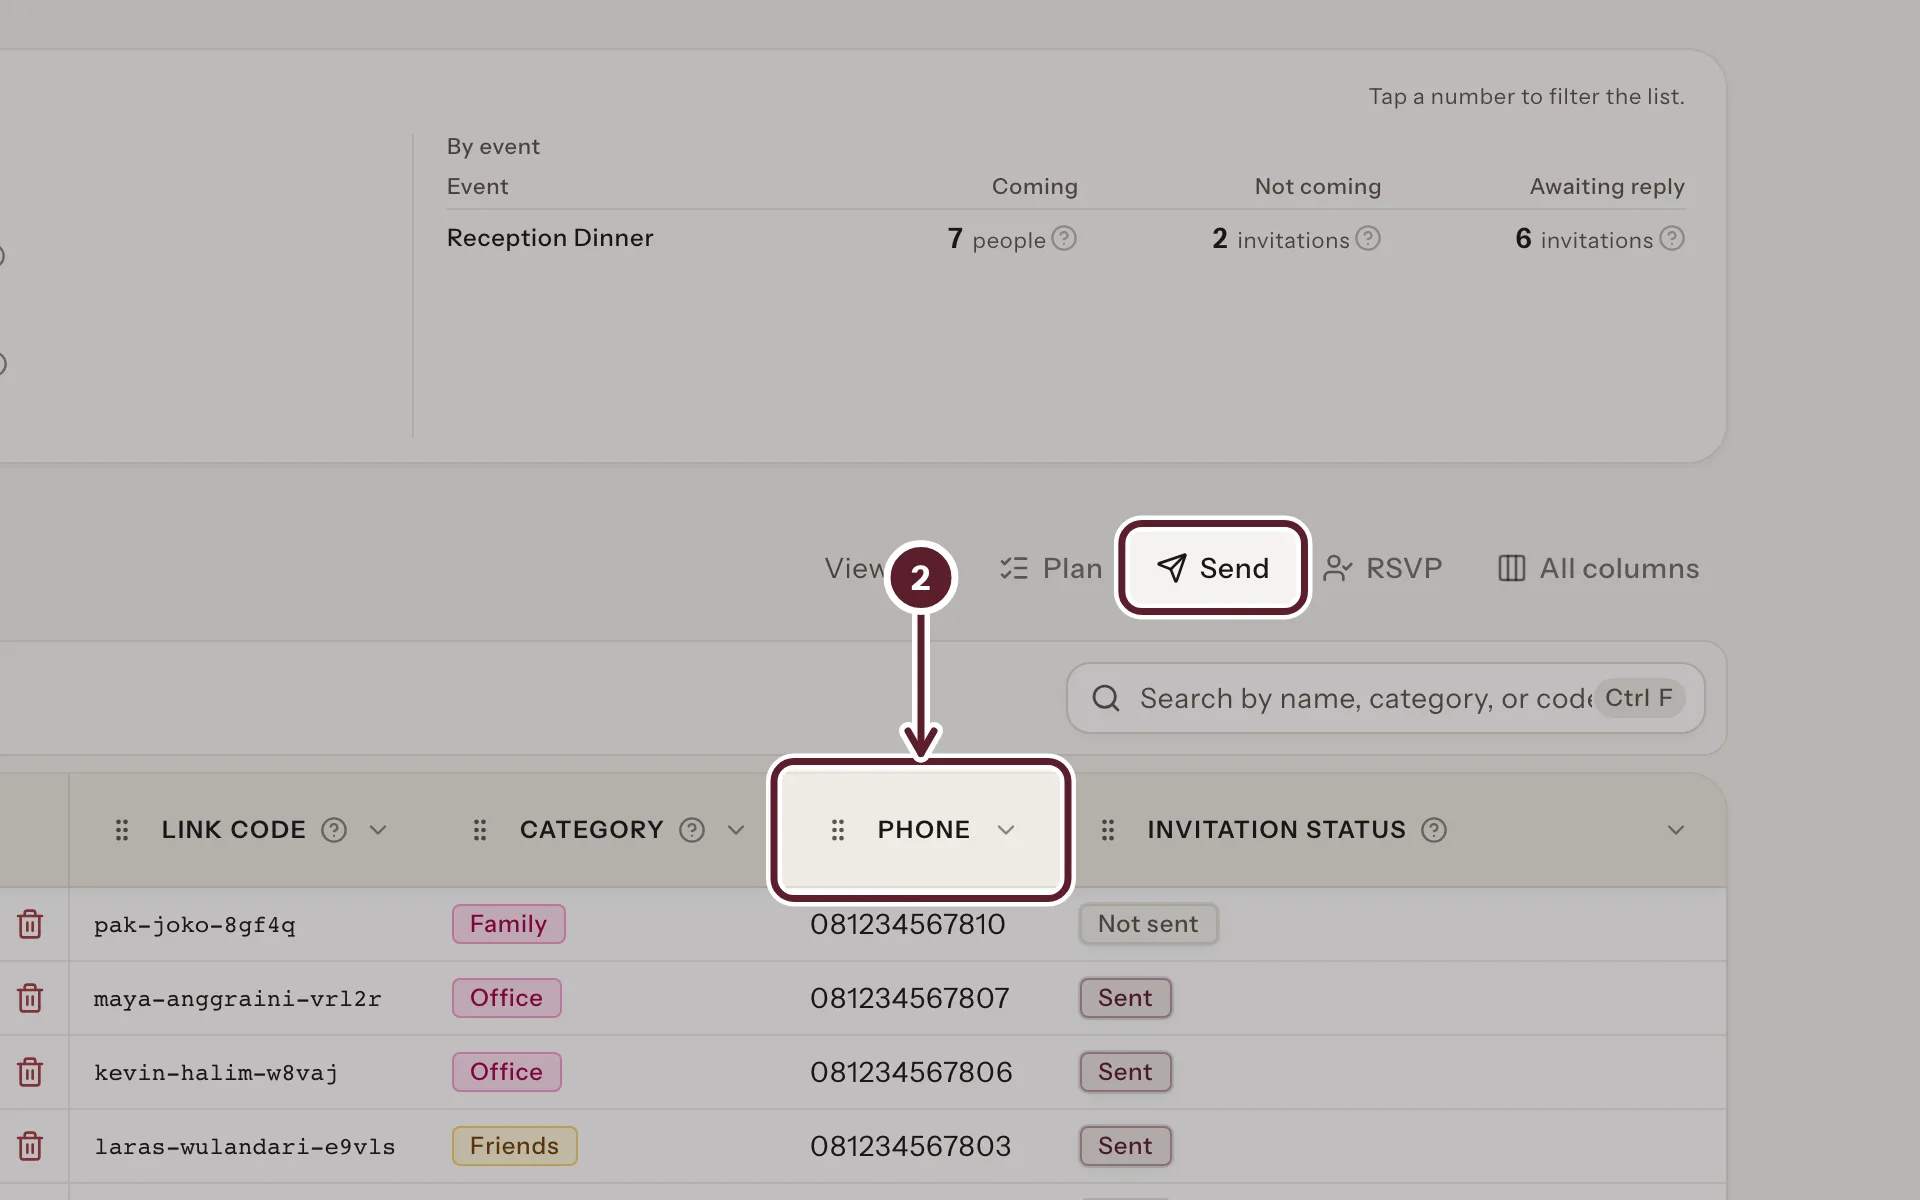The width and height of the screenshot is (1920, 1200).
Task: Click the Family category tag
Action: [508, 924]
